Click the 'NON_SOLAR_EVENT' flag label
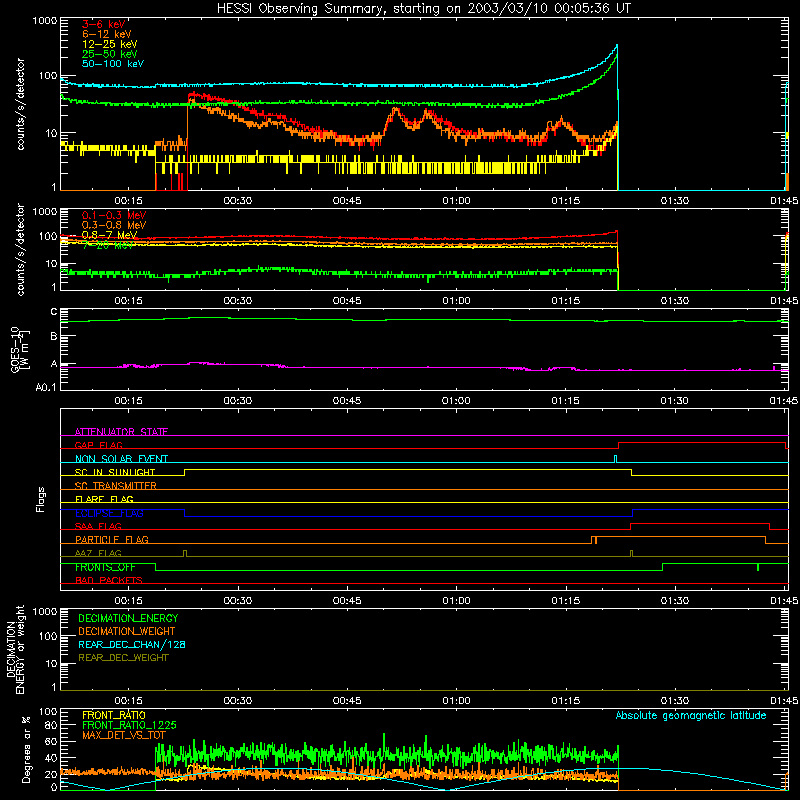This screenshot has width=800, height=800. (121, 459)
